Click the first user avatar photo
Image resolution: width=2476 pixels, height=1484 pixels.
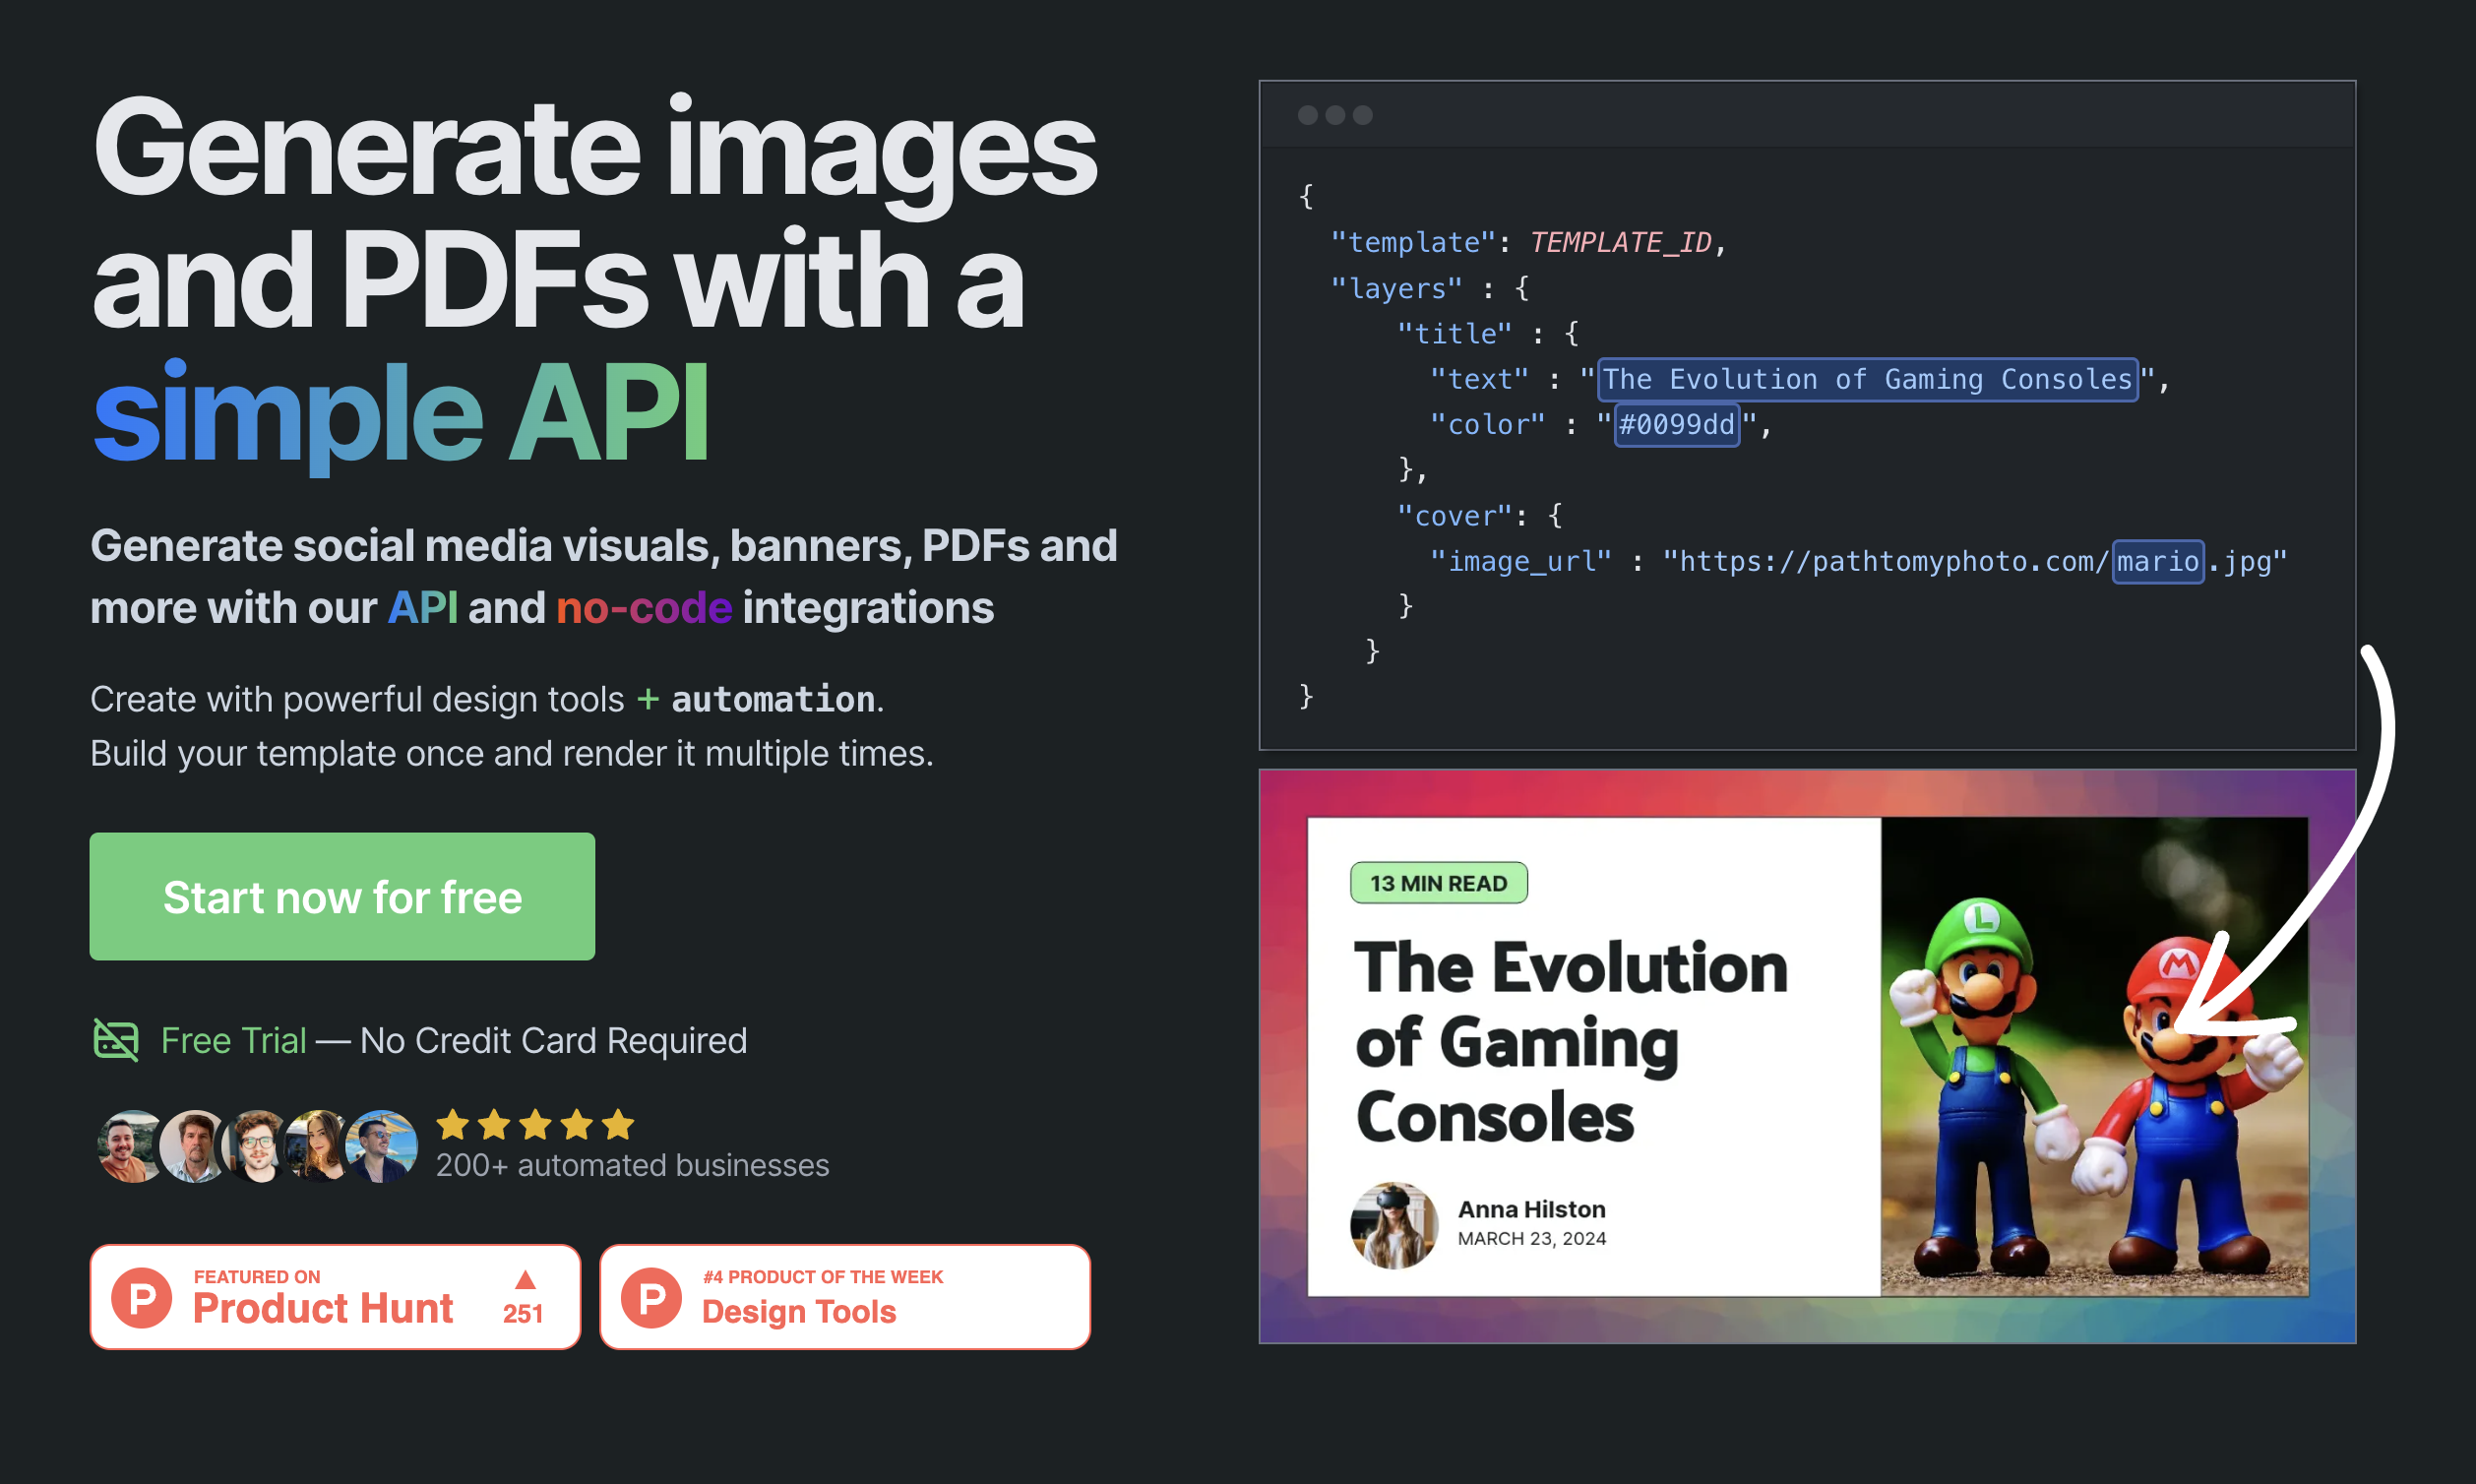(x=130, y=1146)
